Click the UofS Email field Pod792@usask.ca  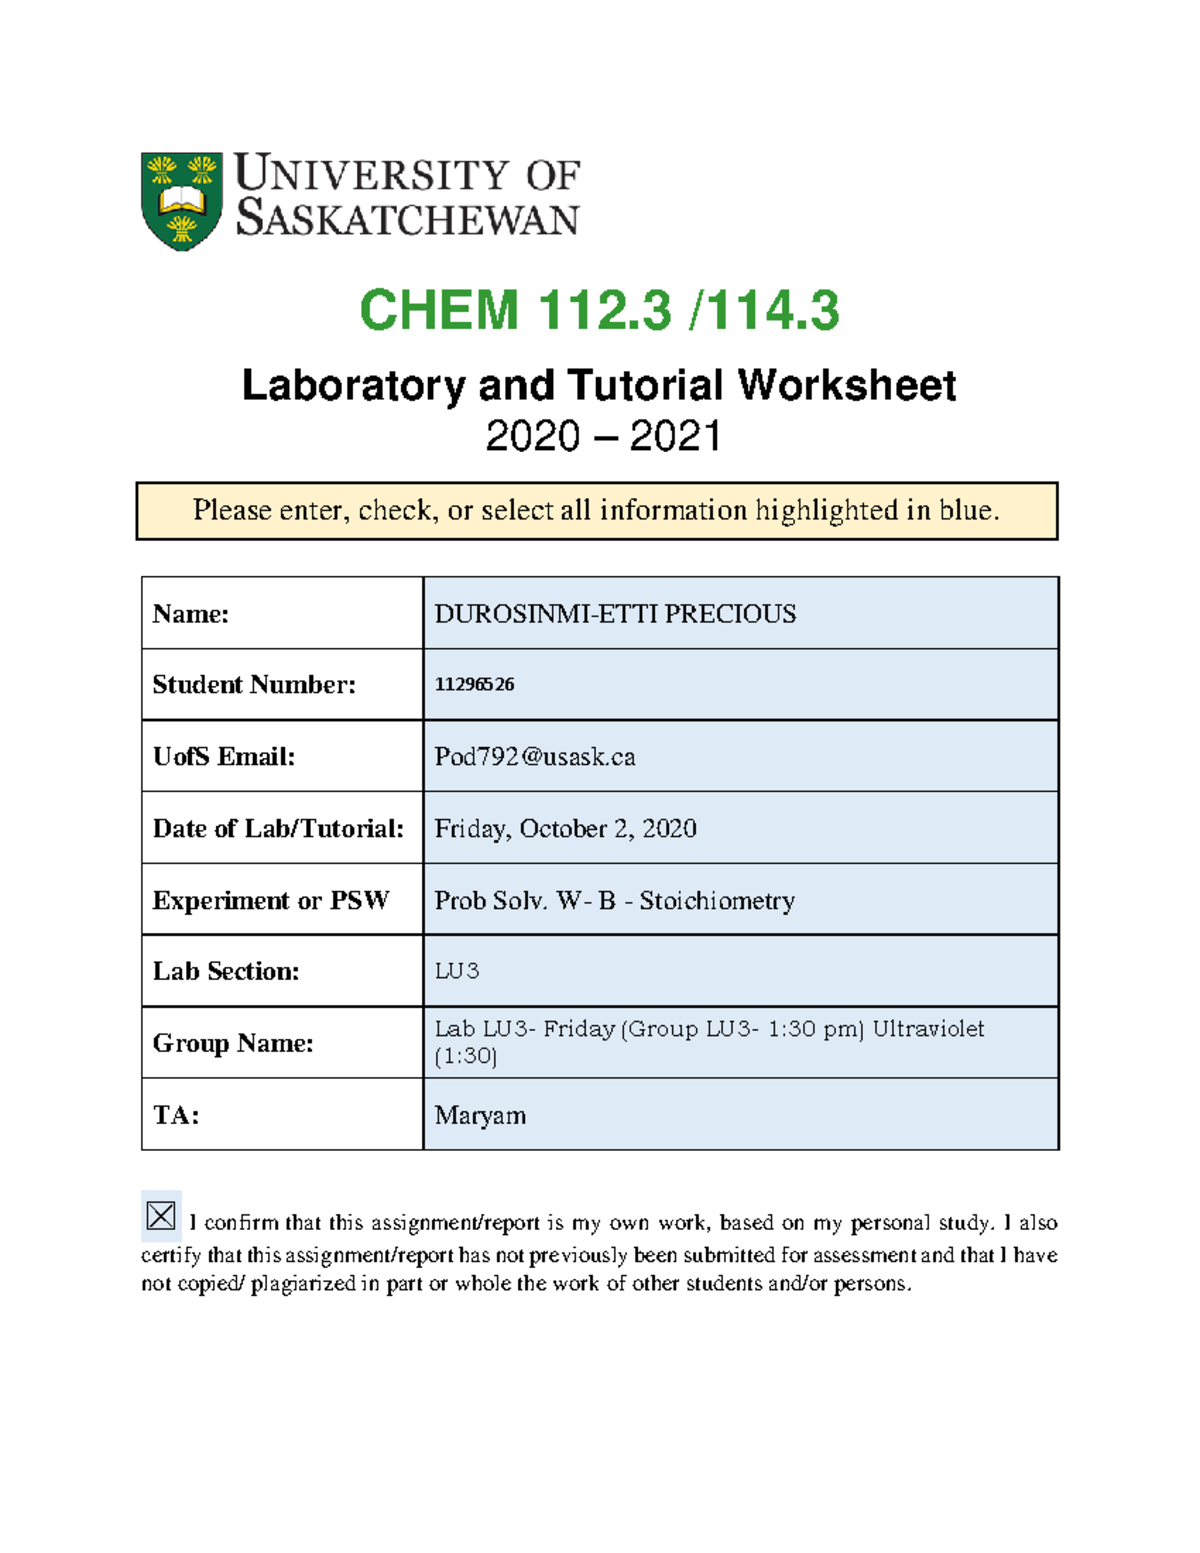(741, 756)
